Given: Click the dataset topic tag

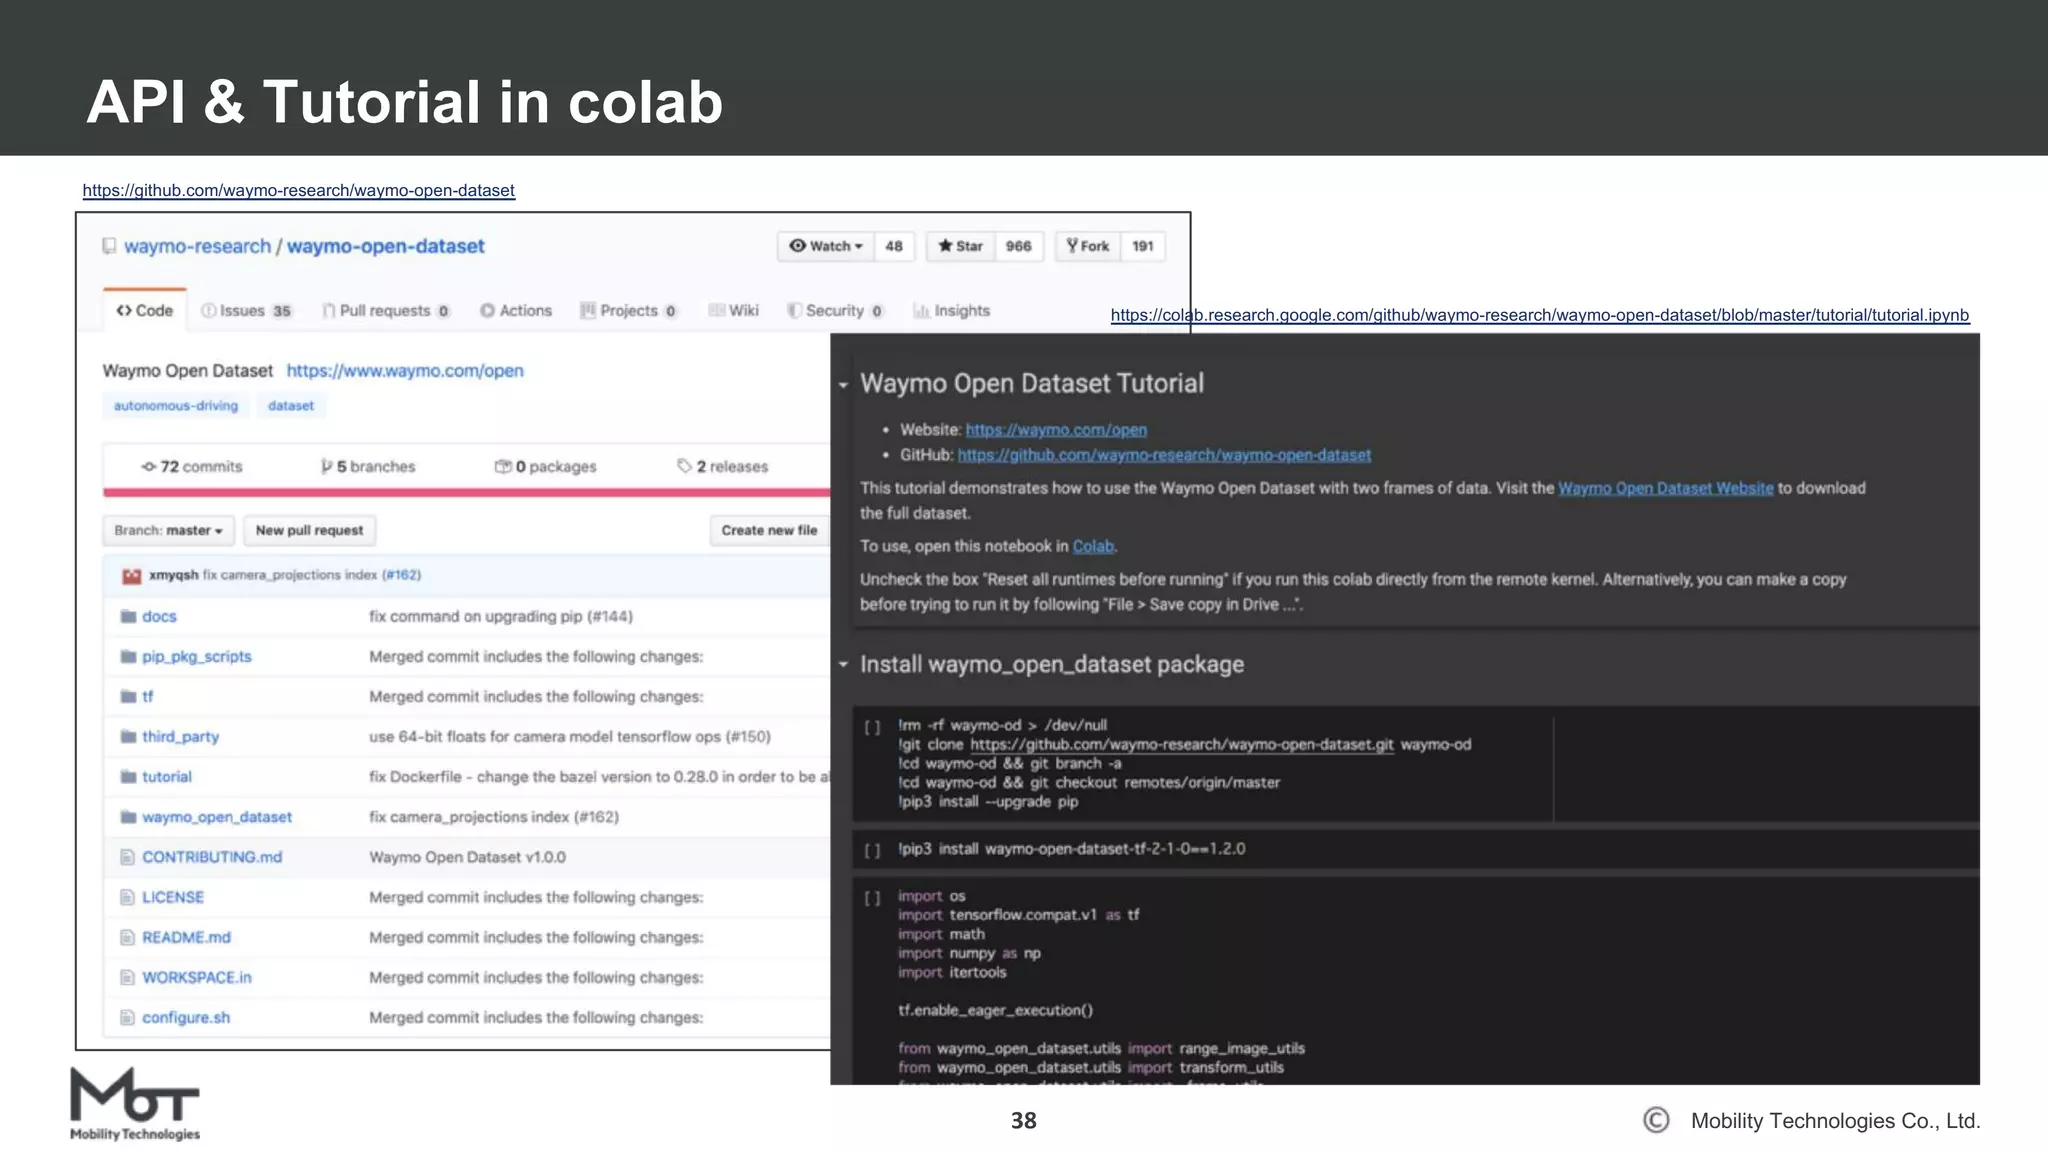Looking at the screenshot, I should tap(291, 406).
